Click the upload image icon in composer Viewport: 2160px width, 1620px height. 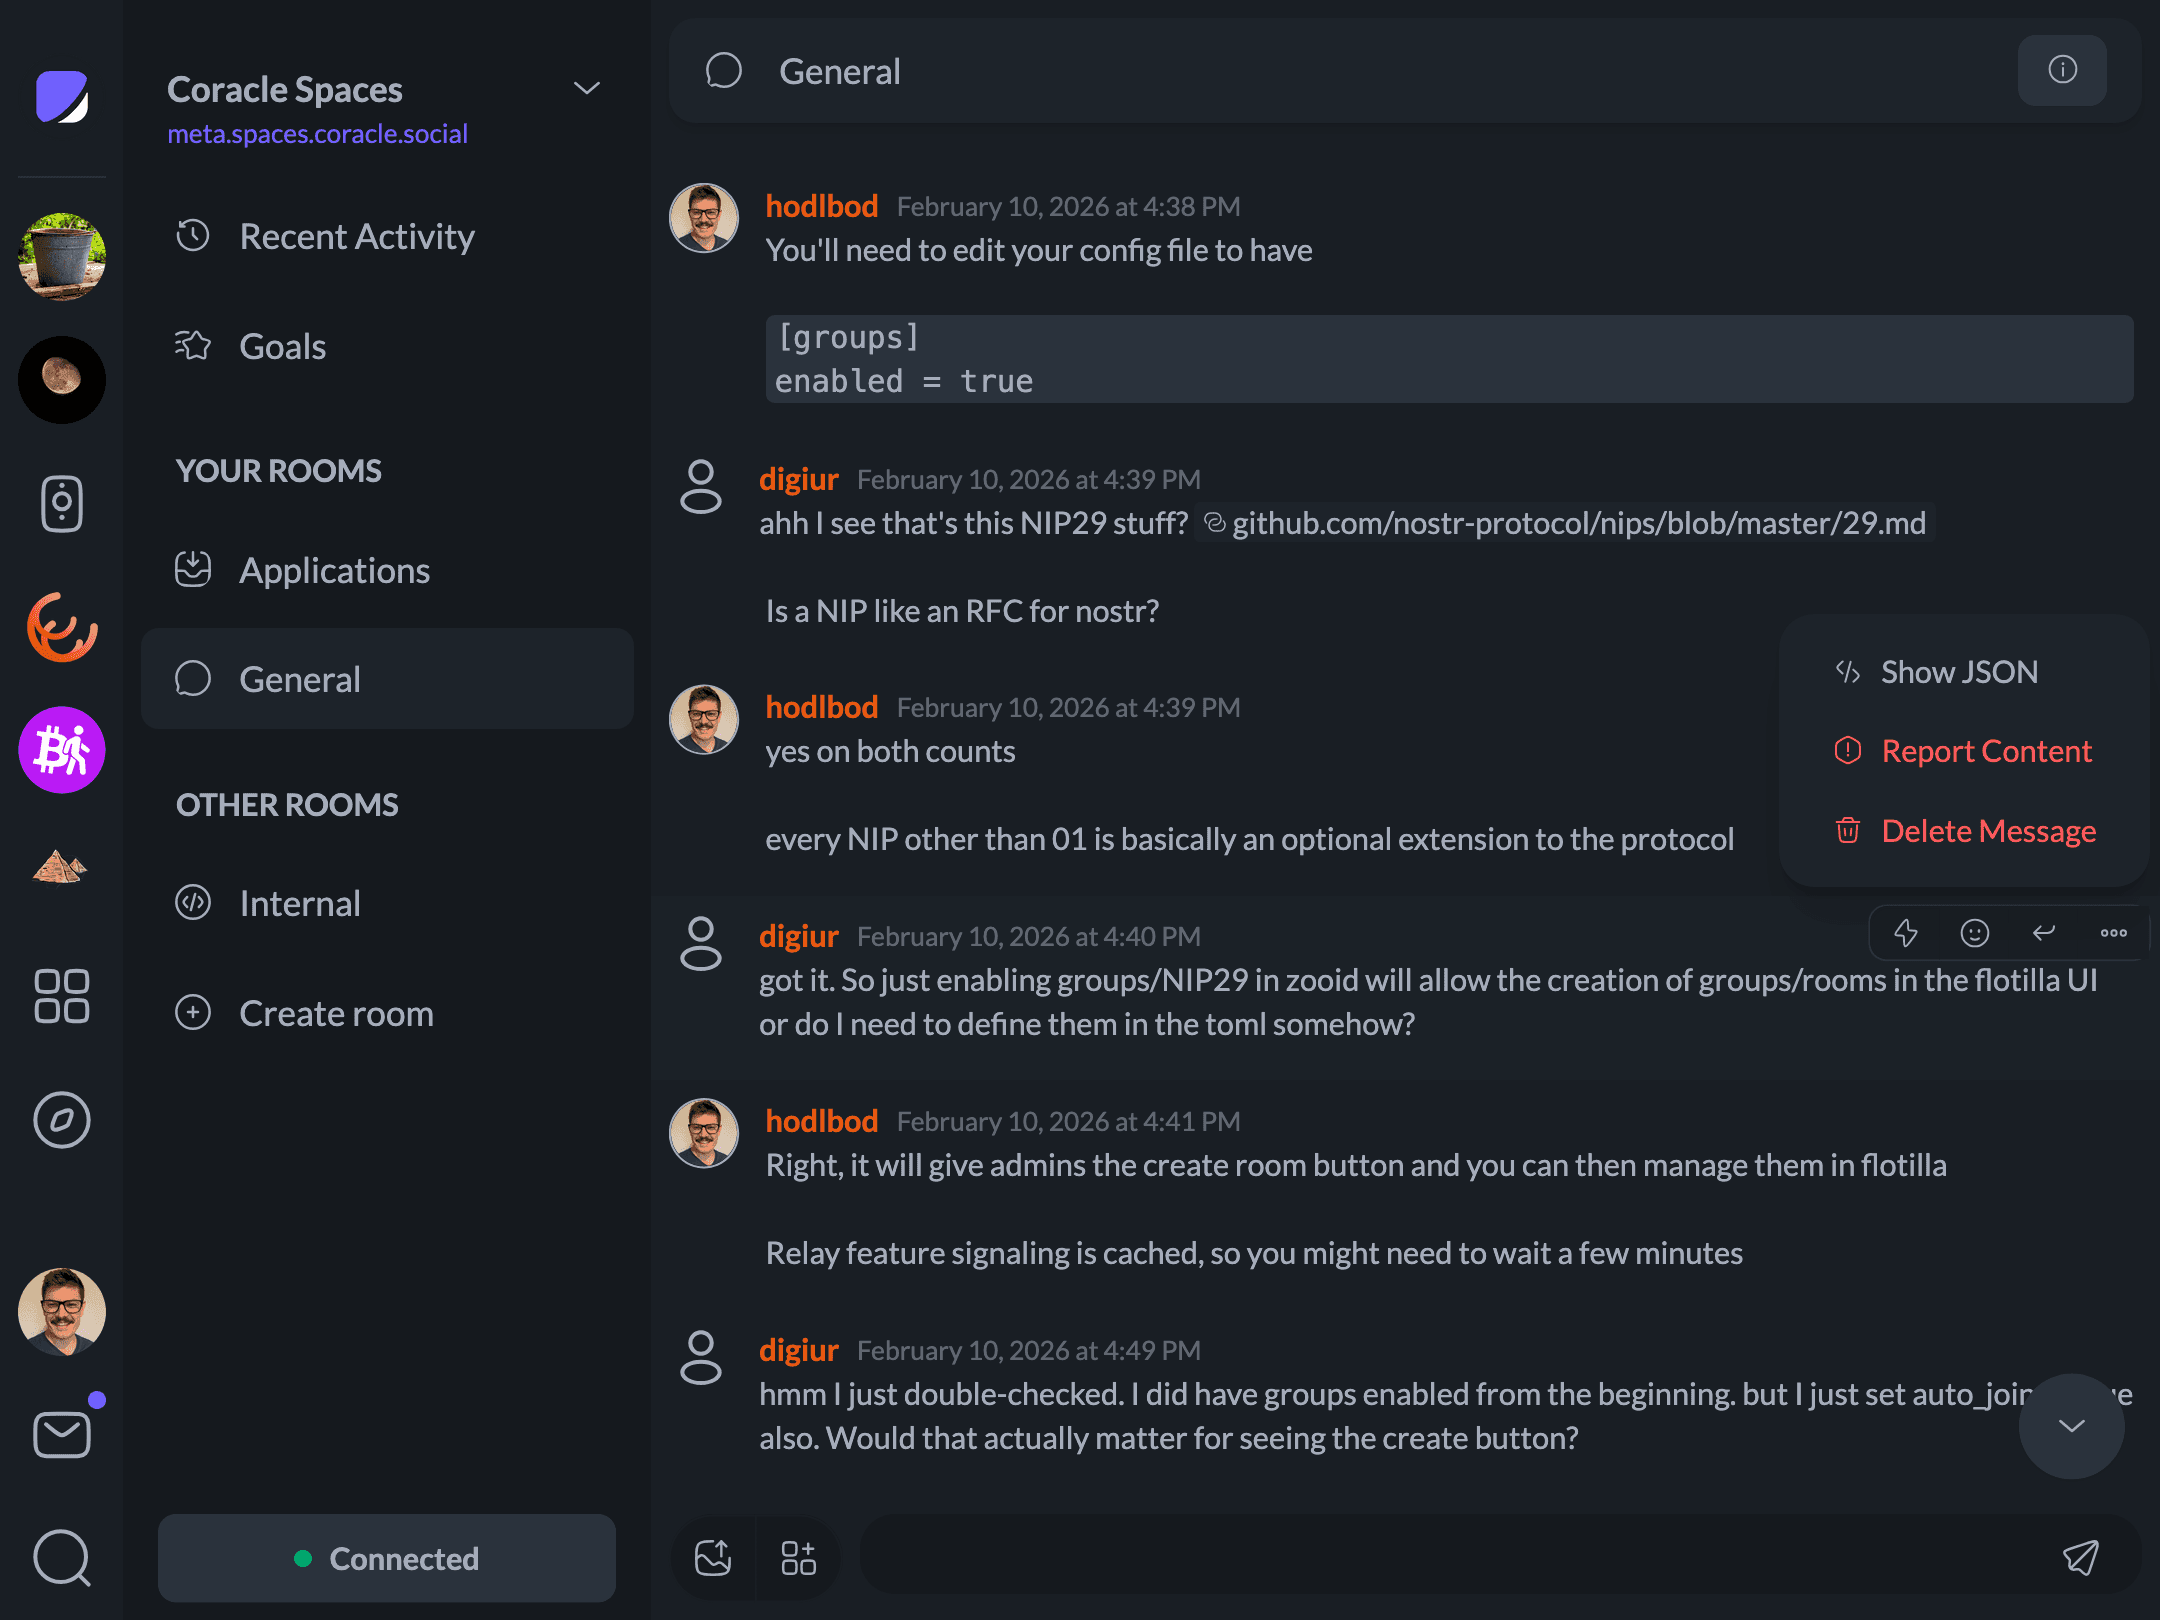pyautogui.click(x=713, y=1557)
